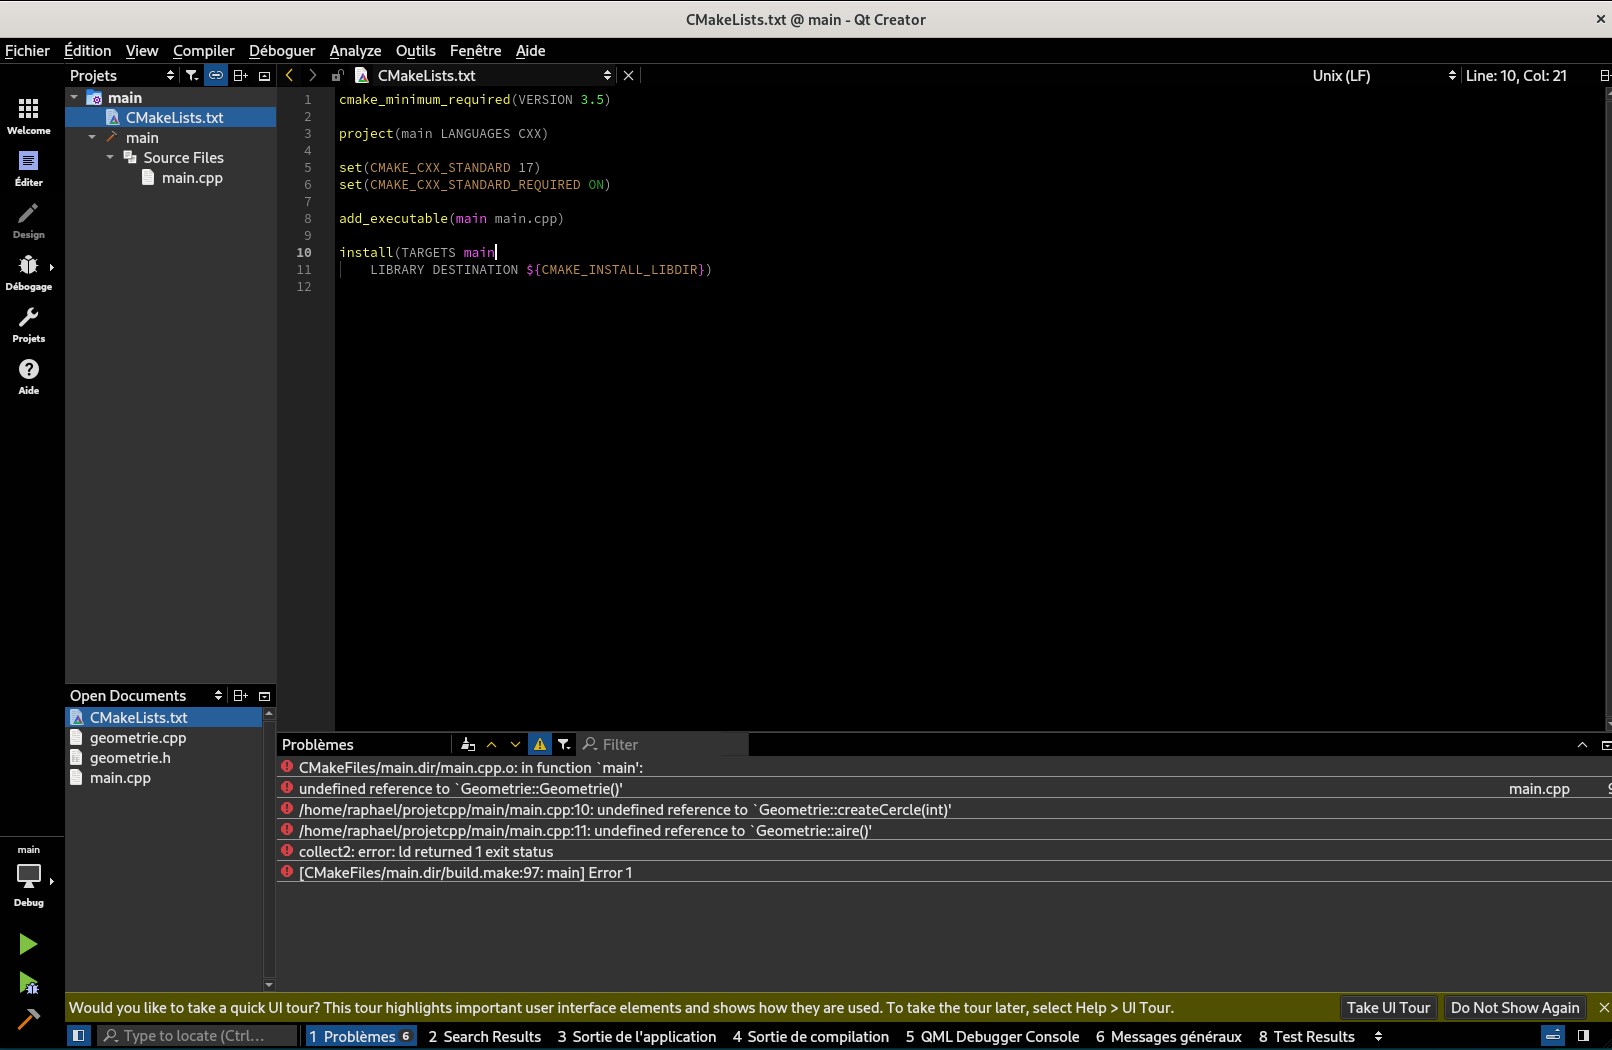
Task: Open Sortie de l'application tab
Action: coord(637,1036)
